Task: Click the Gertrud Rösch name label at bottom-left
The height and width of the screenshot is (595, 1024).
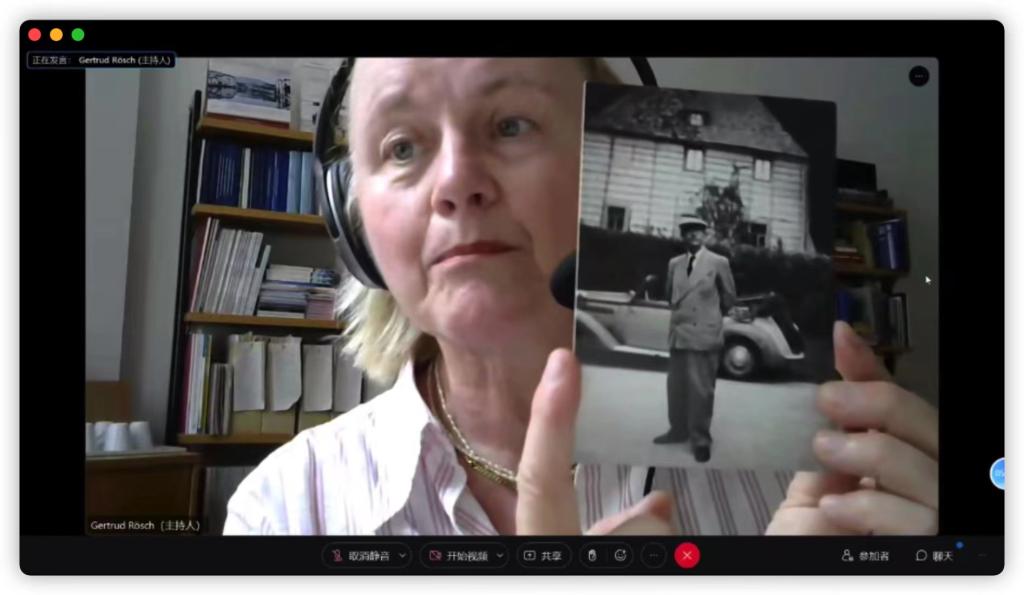Action: click(x=145, y=525)
